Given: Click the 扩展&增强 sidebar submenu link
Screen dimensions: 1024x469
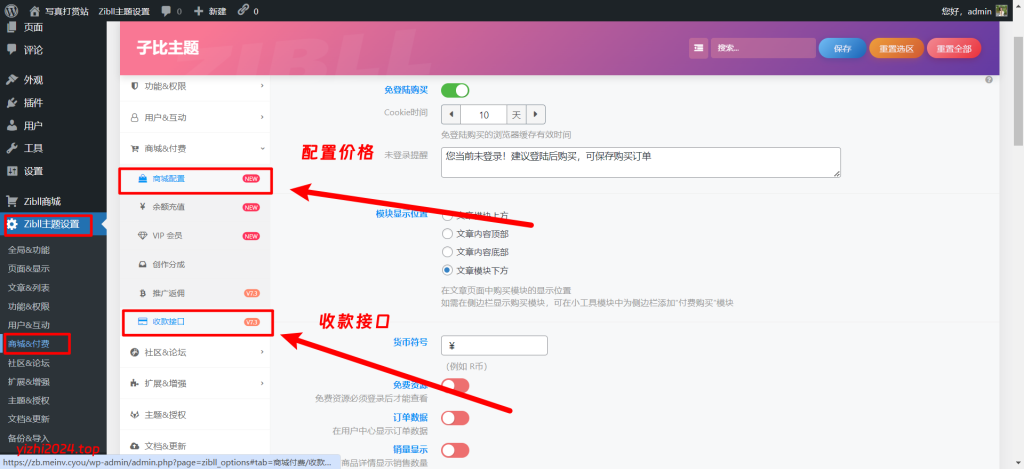Looking at the screenshot, I should (x=29, y=381).
